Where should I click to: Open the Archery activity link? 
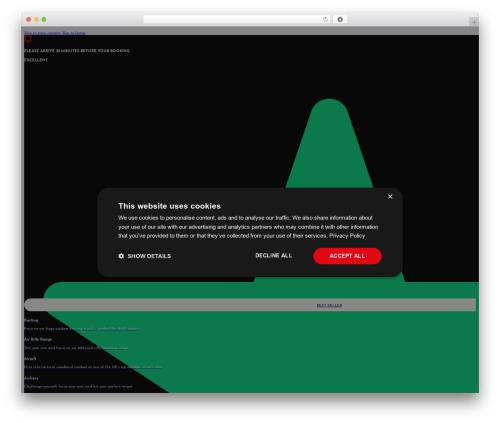tap(31, 378)
